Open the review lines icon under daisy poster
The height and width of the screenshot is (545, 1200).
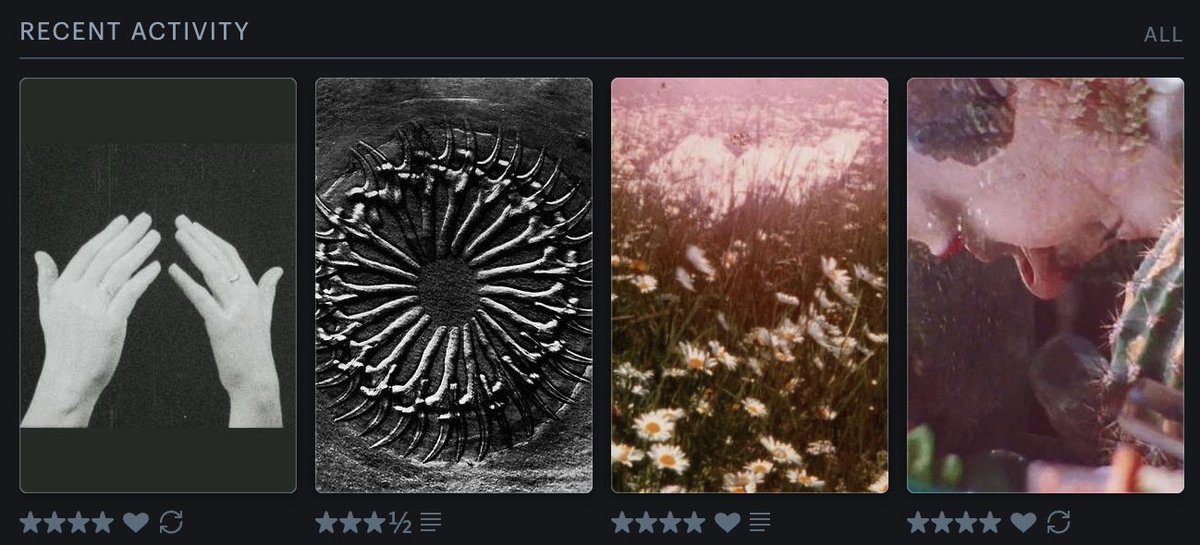click(760, 522)
